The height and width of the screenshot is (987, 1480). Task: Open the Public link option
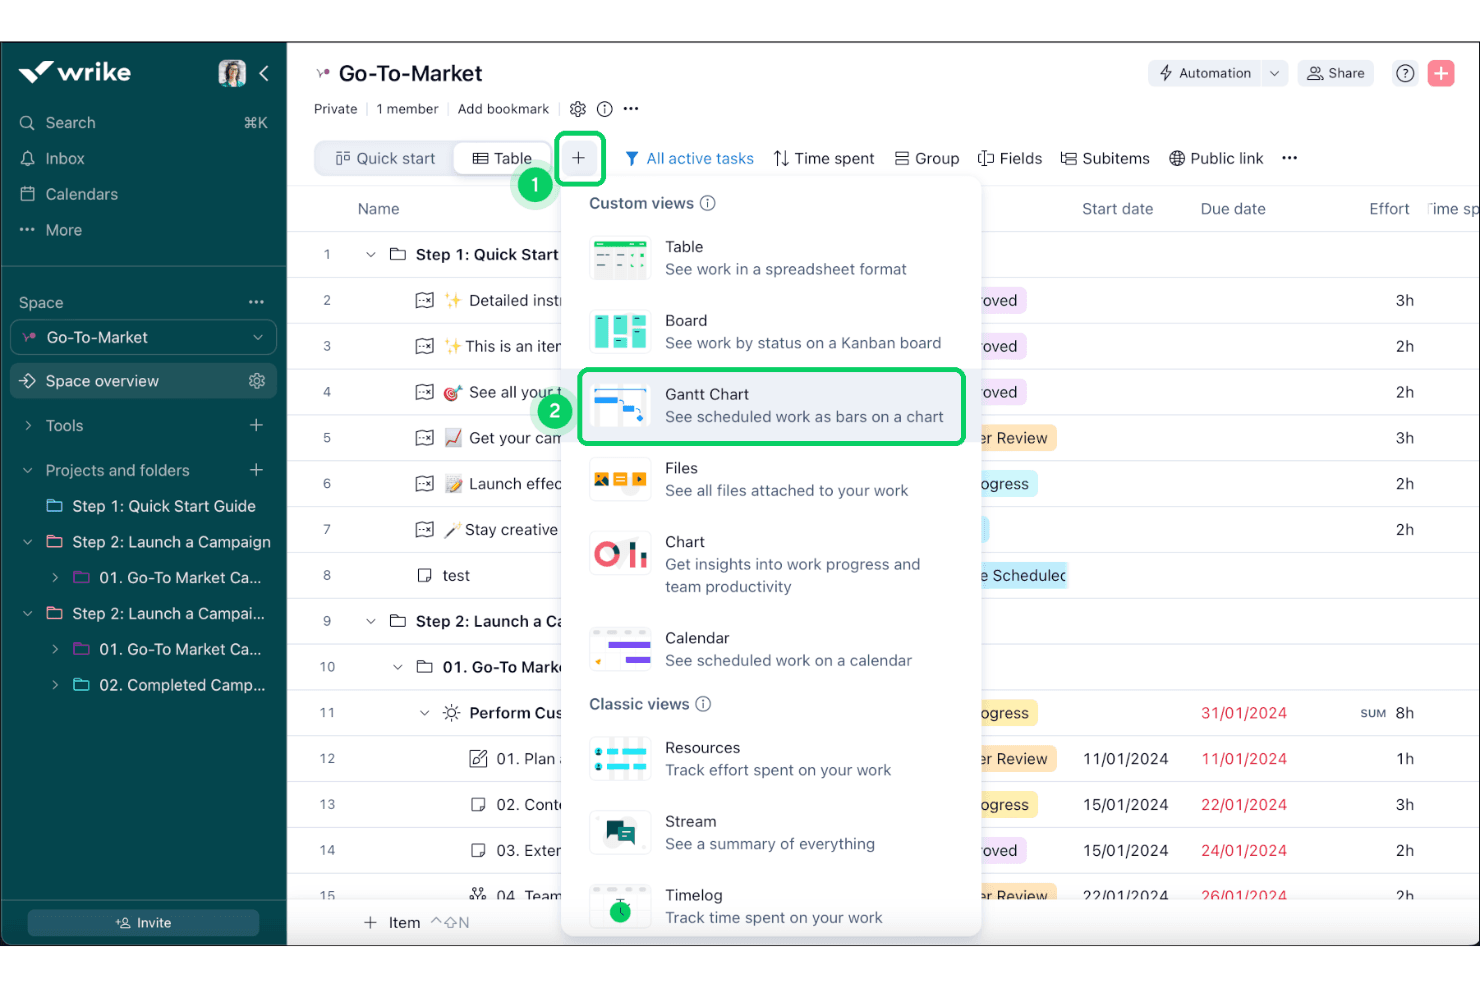tap(1216, 158)
